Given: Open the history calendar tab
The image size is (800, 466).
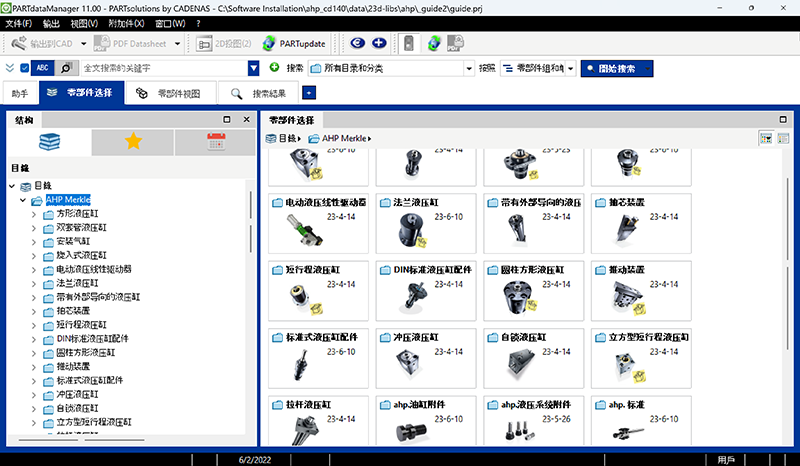Looking at the screenshot, I should click(x=216, y=142).
